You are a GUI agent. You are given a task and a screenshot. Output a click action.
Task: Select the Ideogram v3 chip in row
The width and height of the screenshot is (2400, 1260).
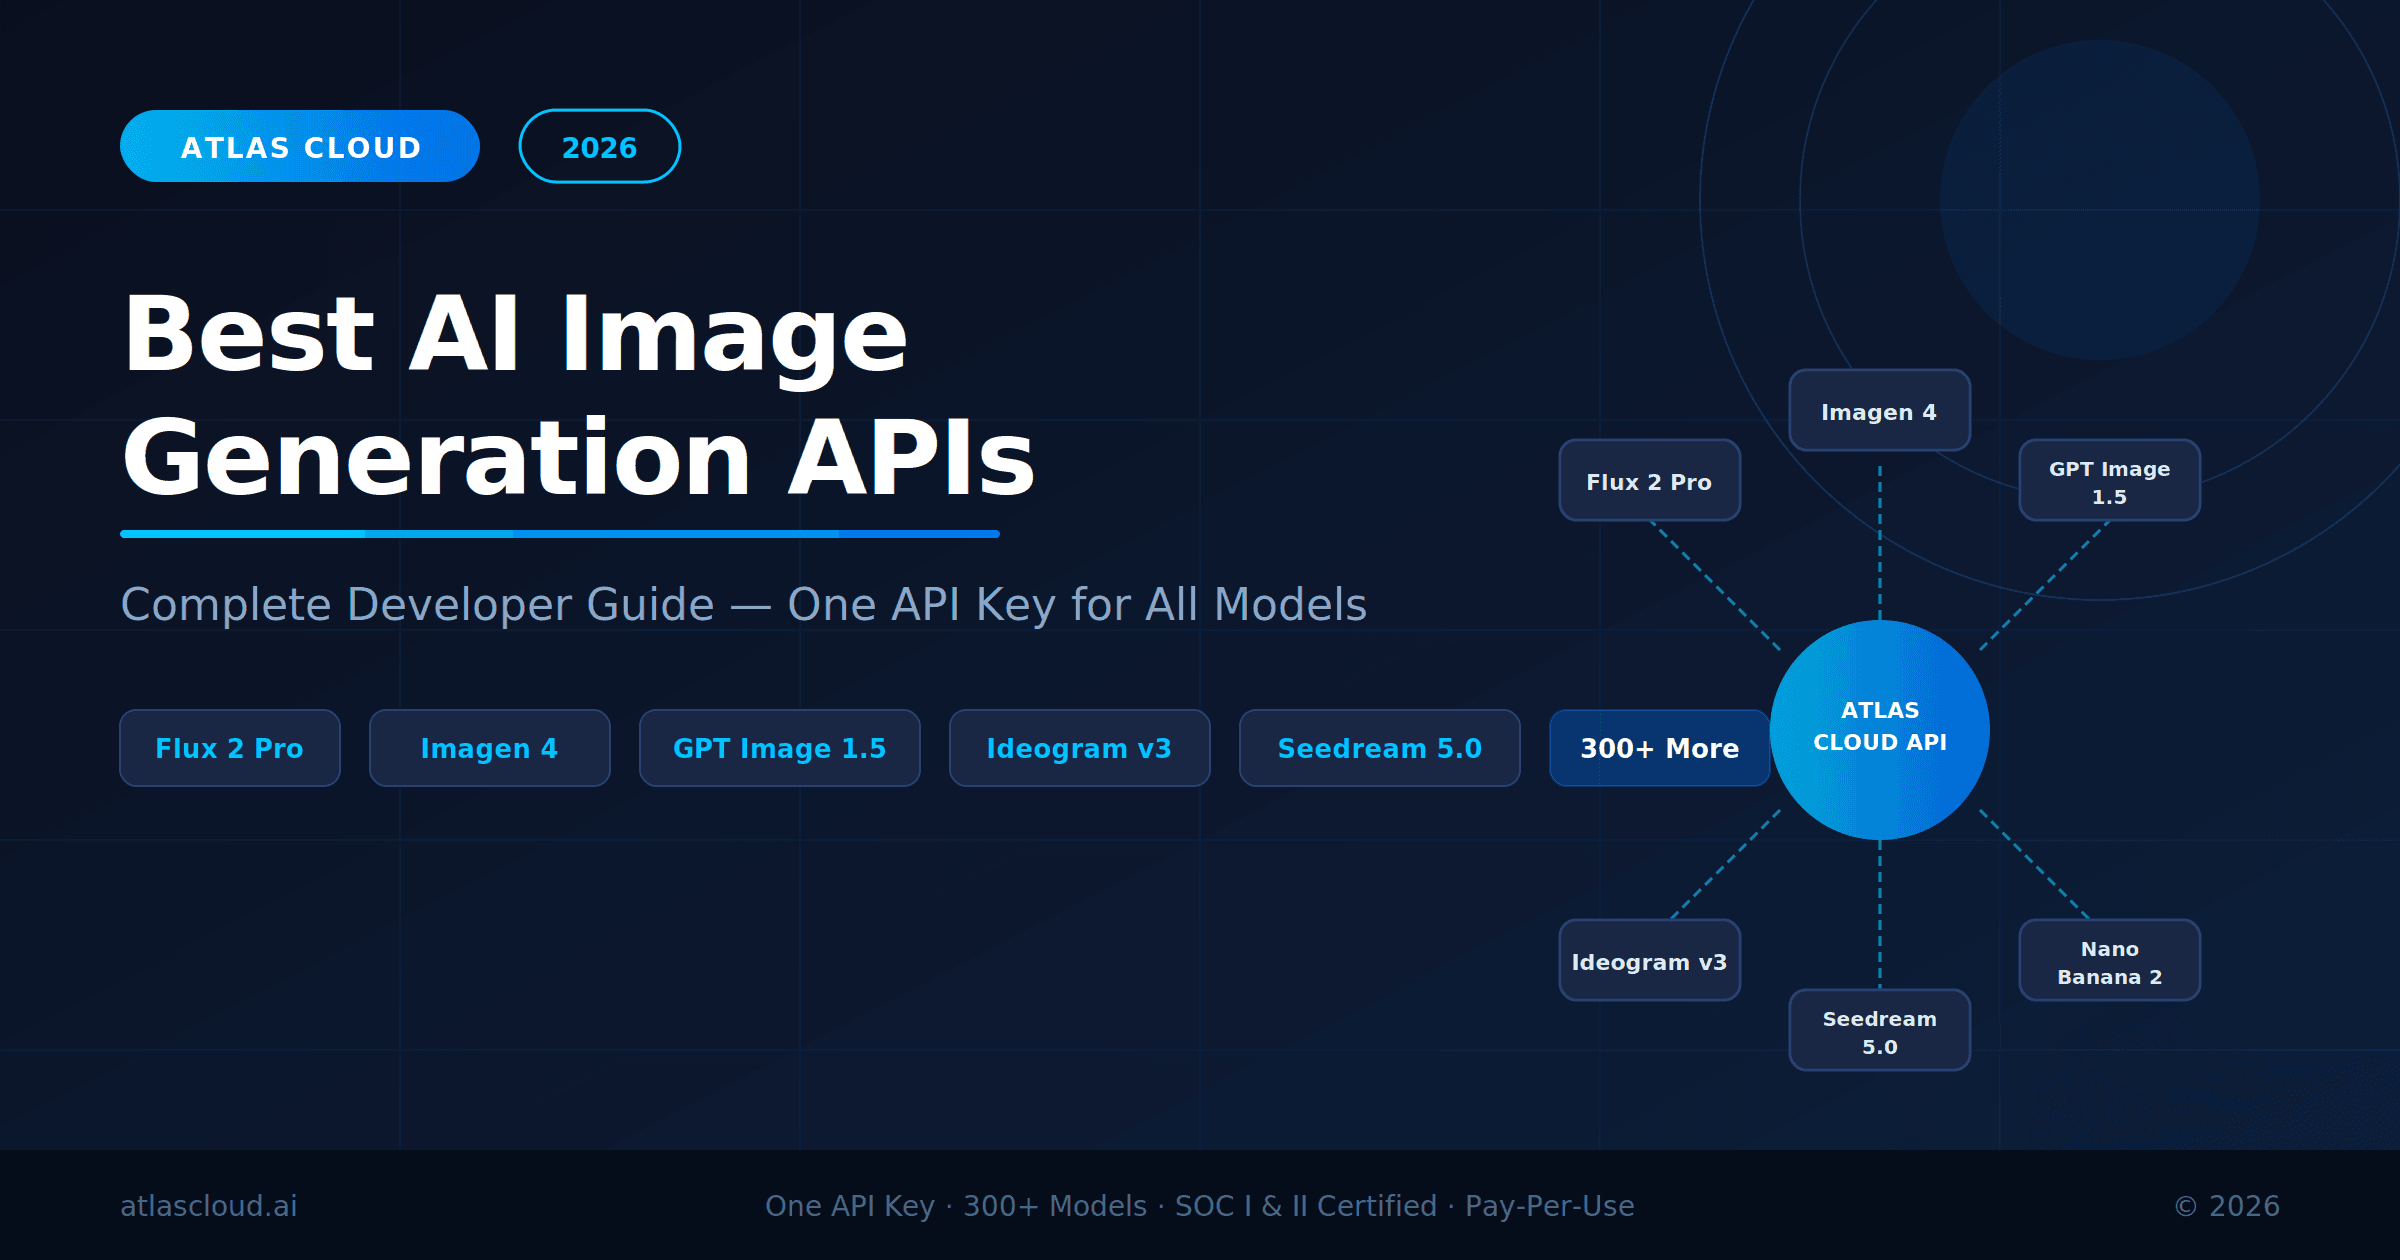click(1079, 748)
